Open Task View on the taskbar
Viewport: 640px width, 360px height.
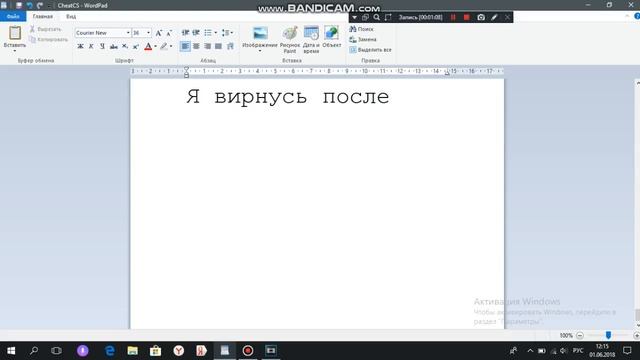(x=56, y=351)
